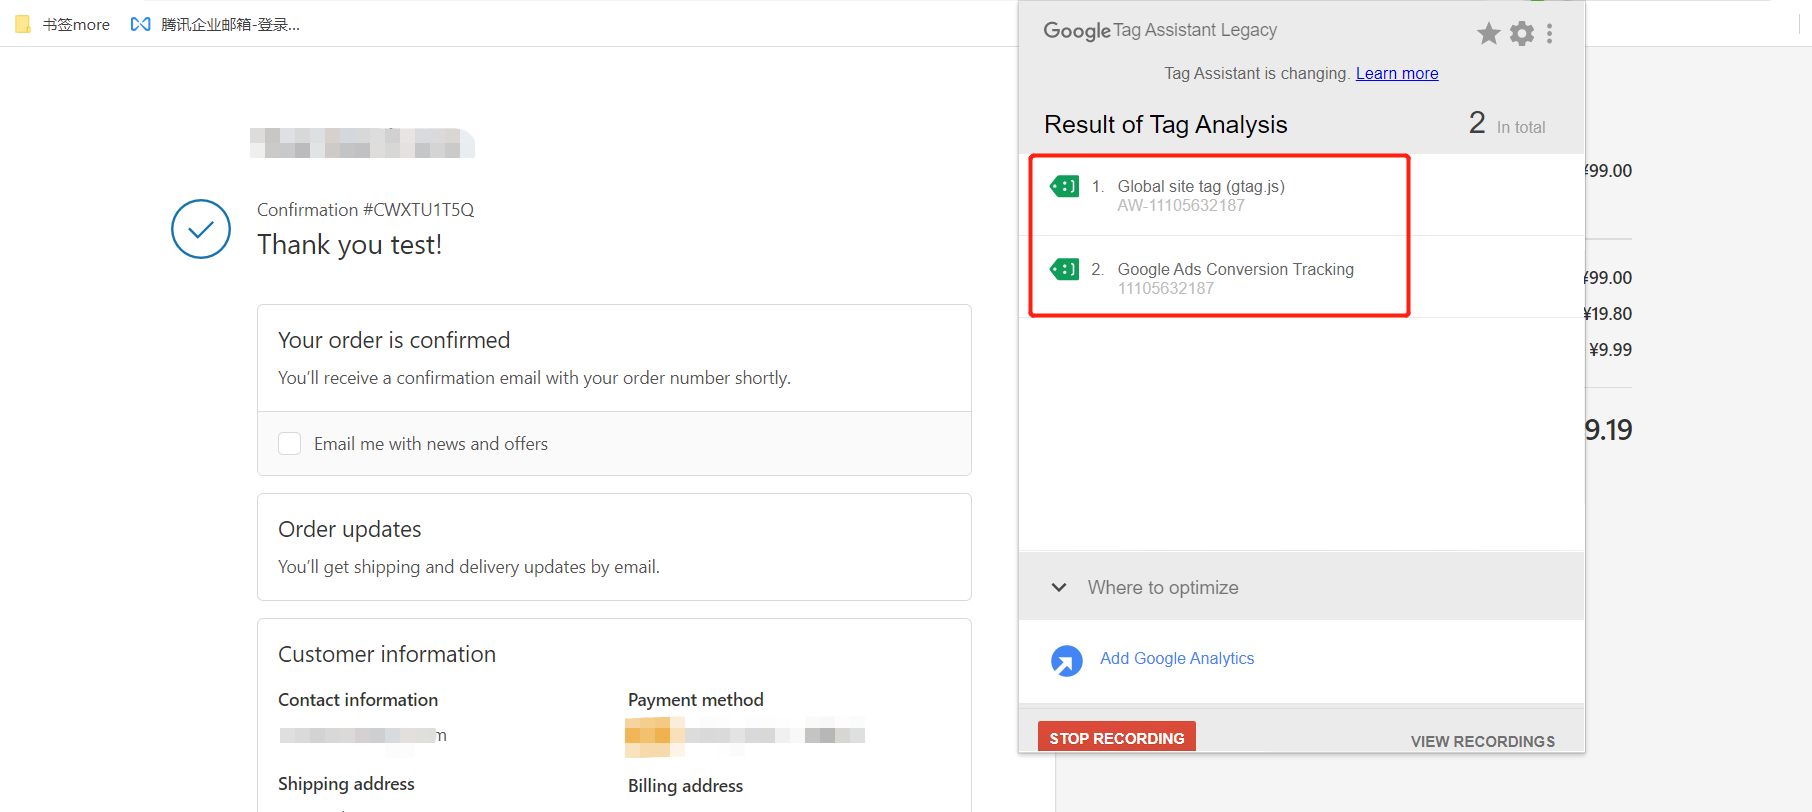
Task: Click the Customer information heading
Action: [387, 654]
